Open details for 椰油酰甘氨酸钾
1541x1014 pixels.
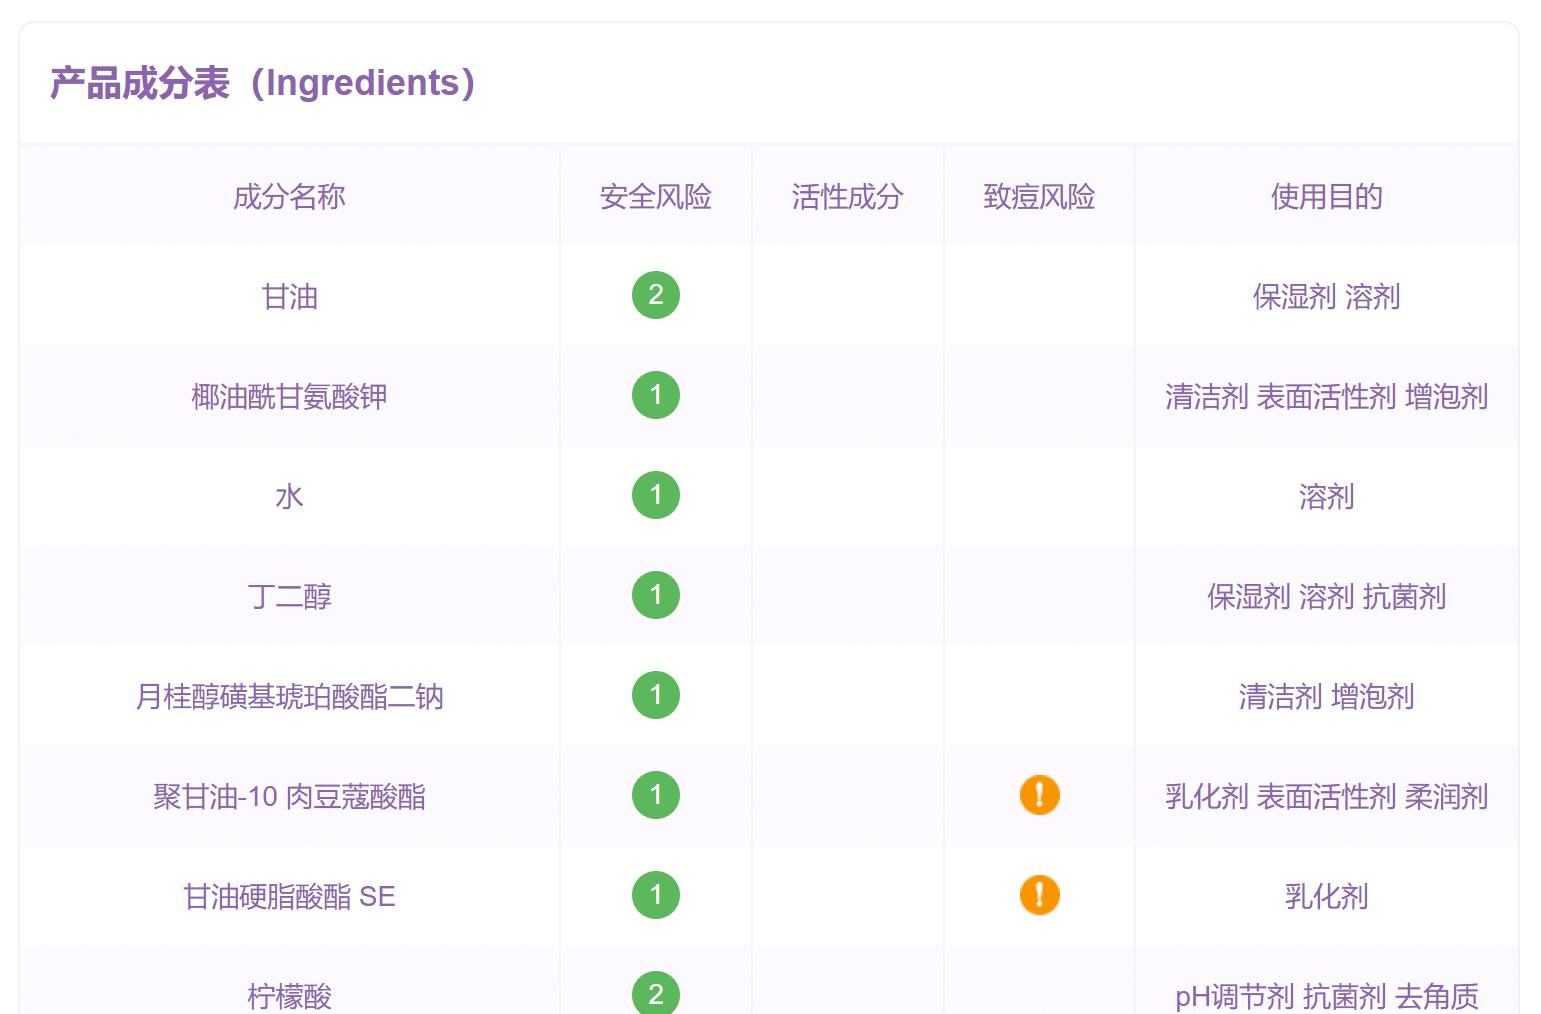coord(288,396)
